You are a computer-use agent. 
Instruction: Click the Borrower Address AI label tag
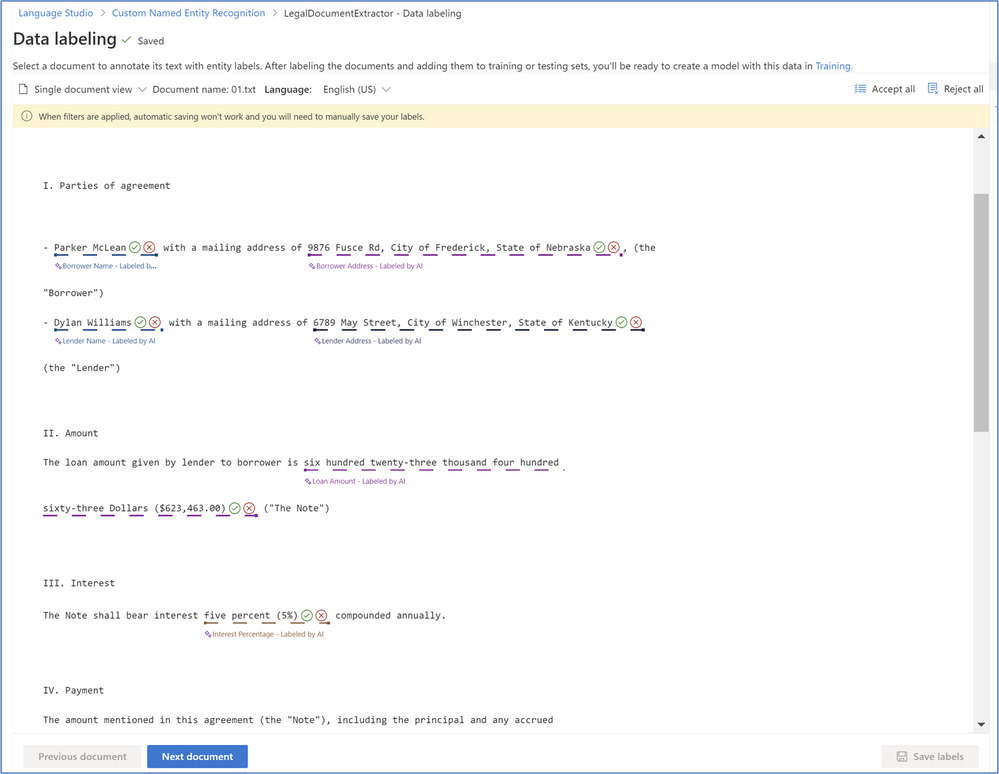click(x=366, y=266)
